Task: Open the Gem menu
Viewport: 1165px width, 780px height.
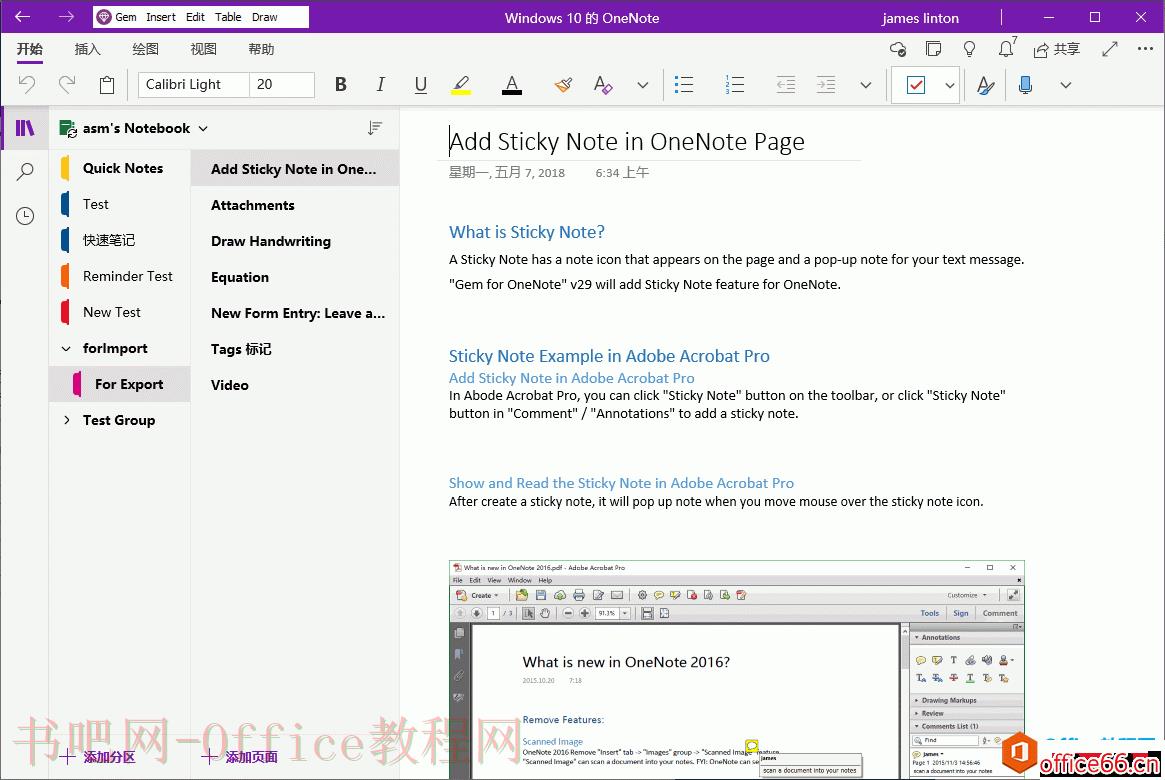Action: pyautogui.click(x=117, y=16)
